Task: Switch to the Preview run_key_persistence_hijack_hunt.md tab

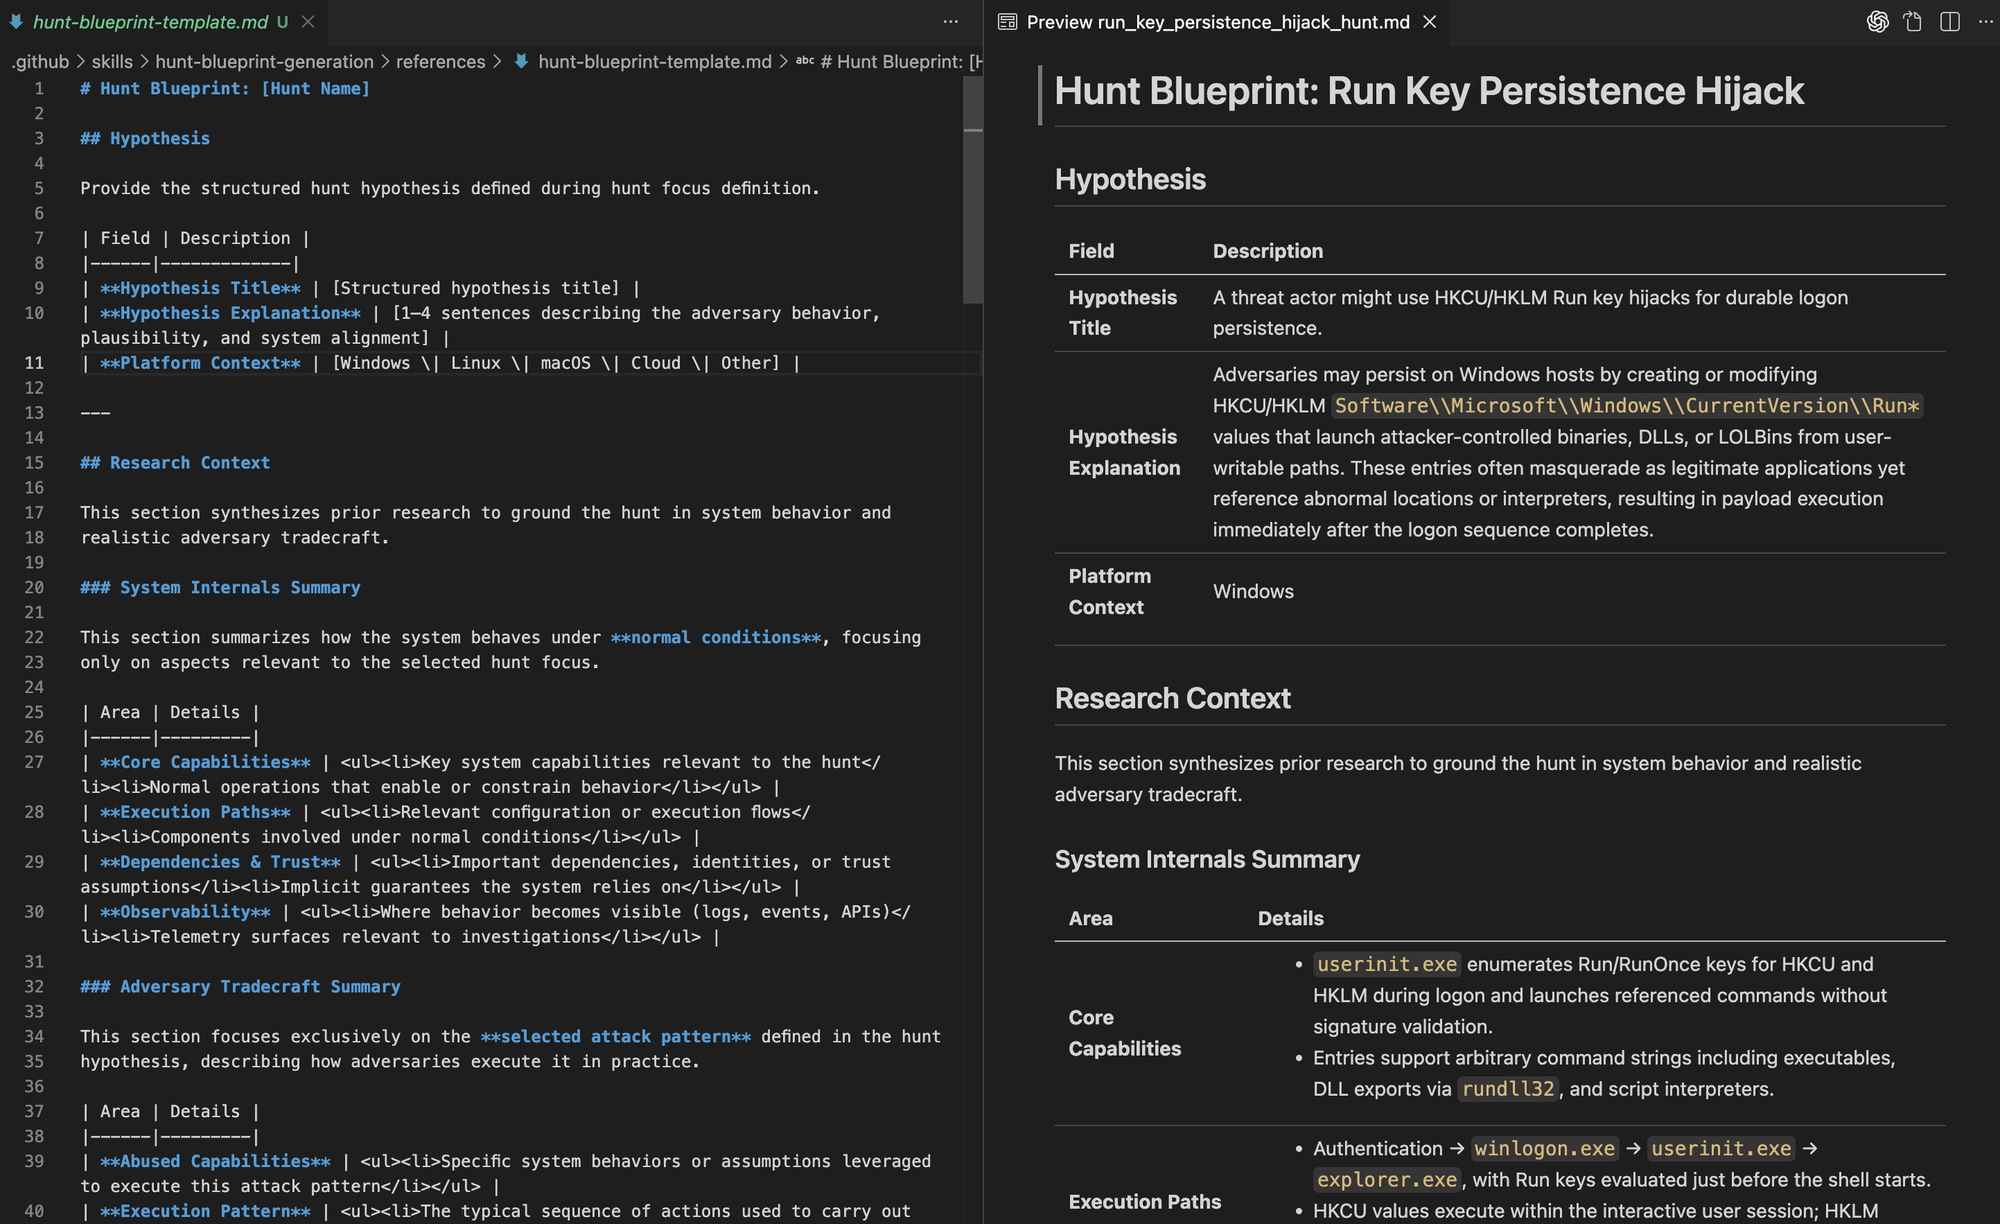Action: [x=1217, y=22]
